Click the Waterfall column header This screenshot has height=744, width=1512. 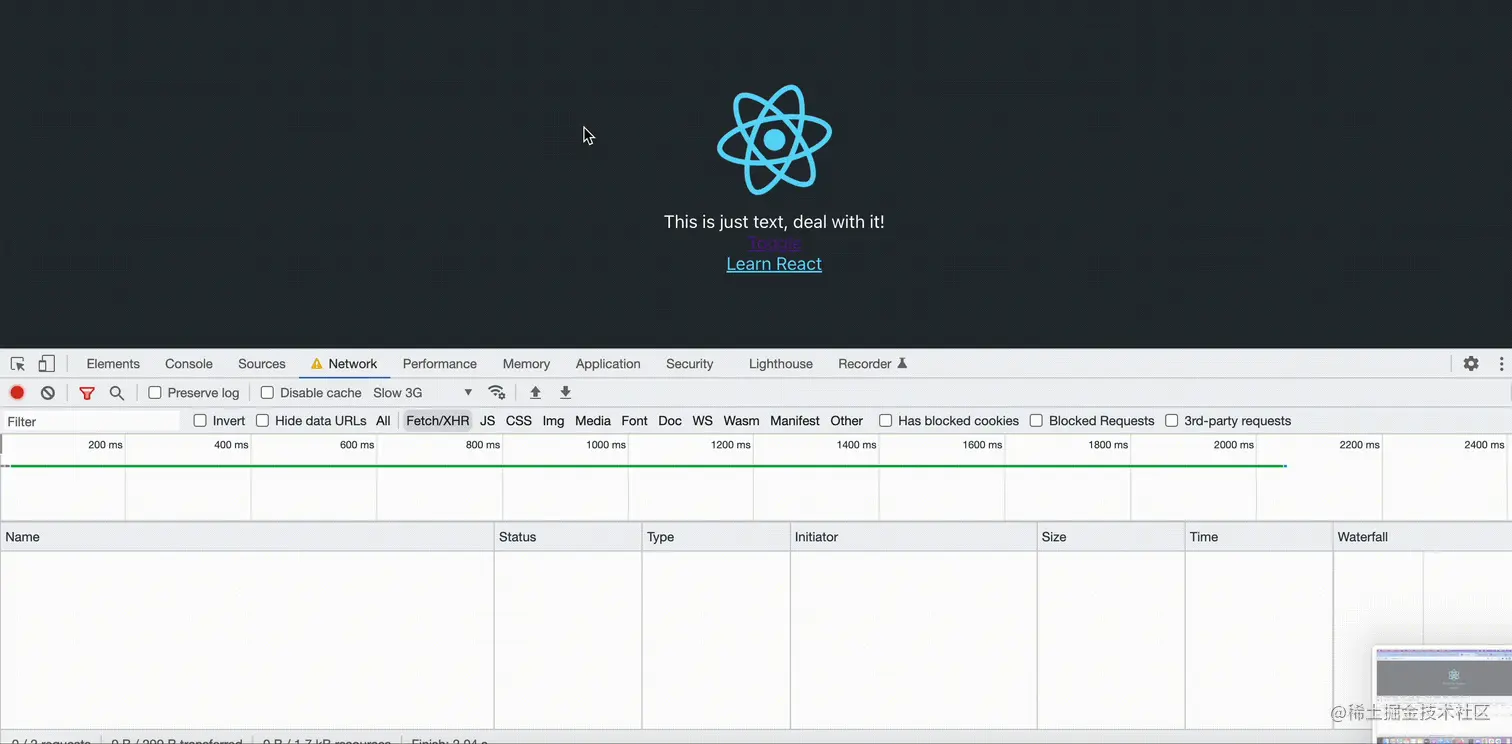1422,537
